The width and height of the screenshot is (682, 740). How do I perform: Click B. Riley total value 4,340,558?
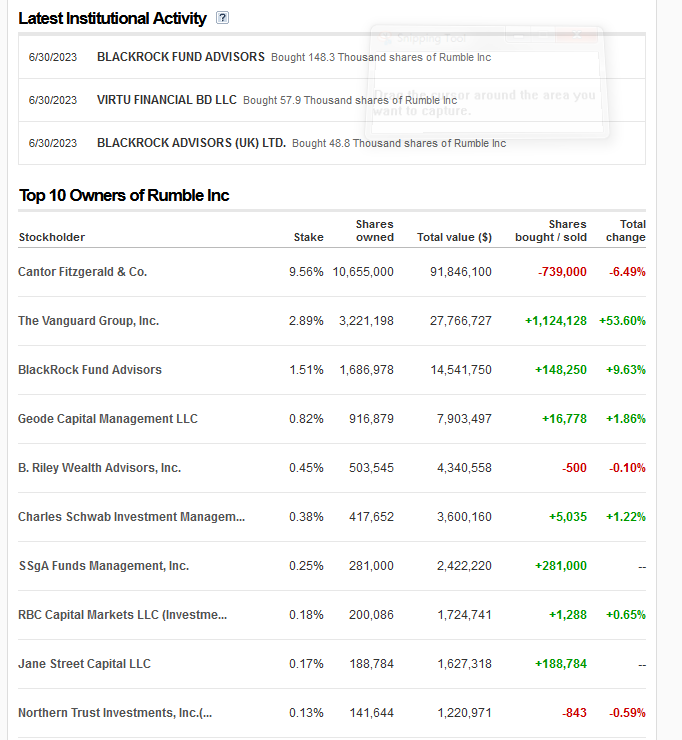click(464, 468)
